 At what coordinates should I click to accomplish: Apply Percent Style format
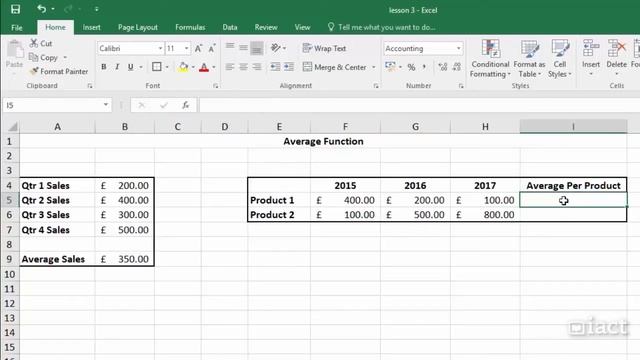(x=411, y=67)
